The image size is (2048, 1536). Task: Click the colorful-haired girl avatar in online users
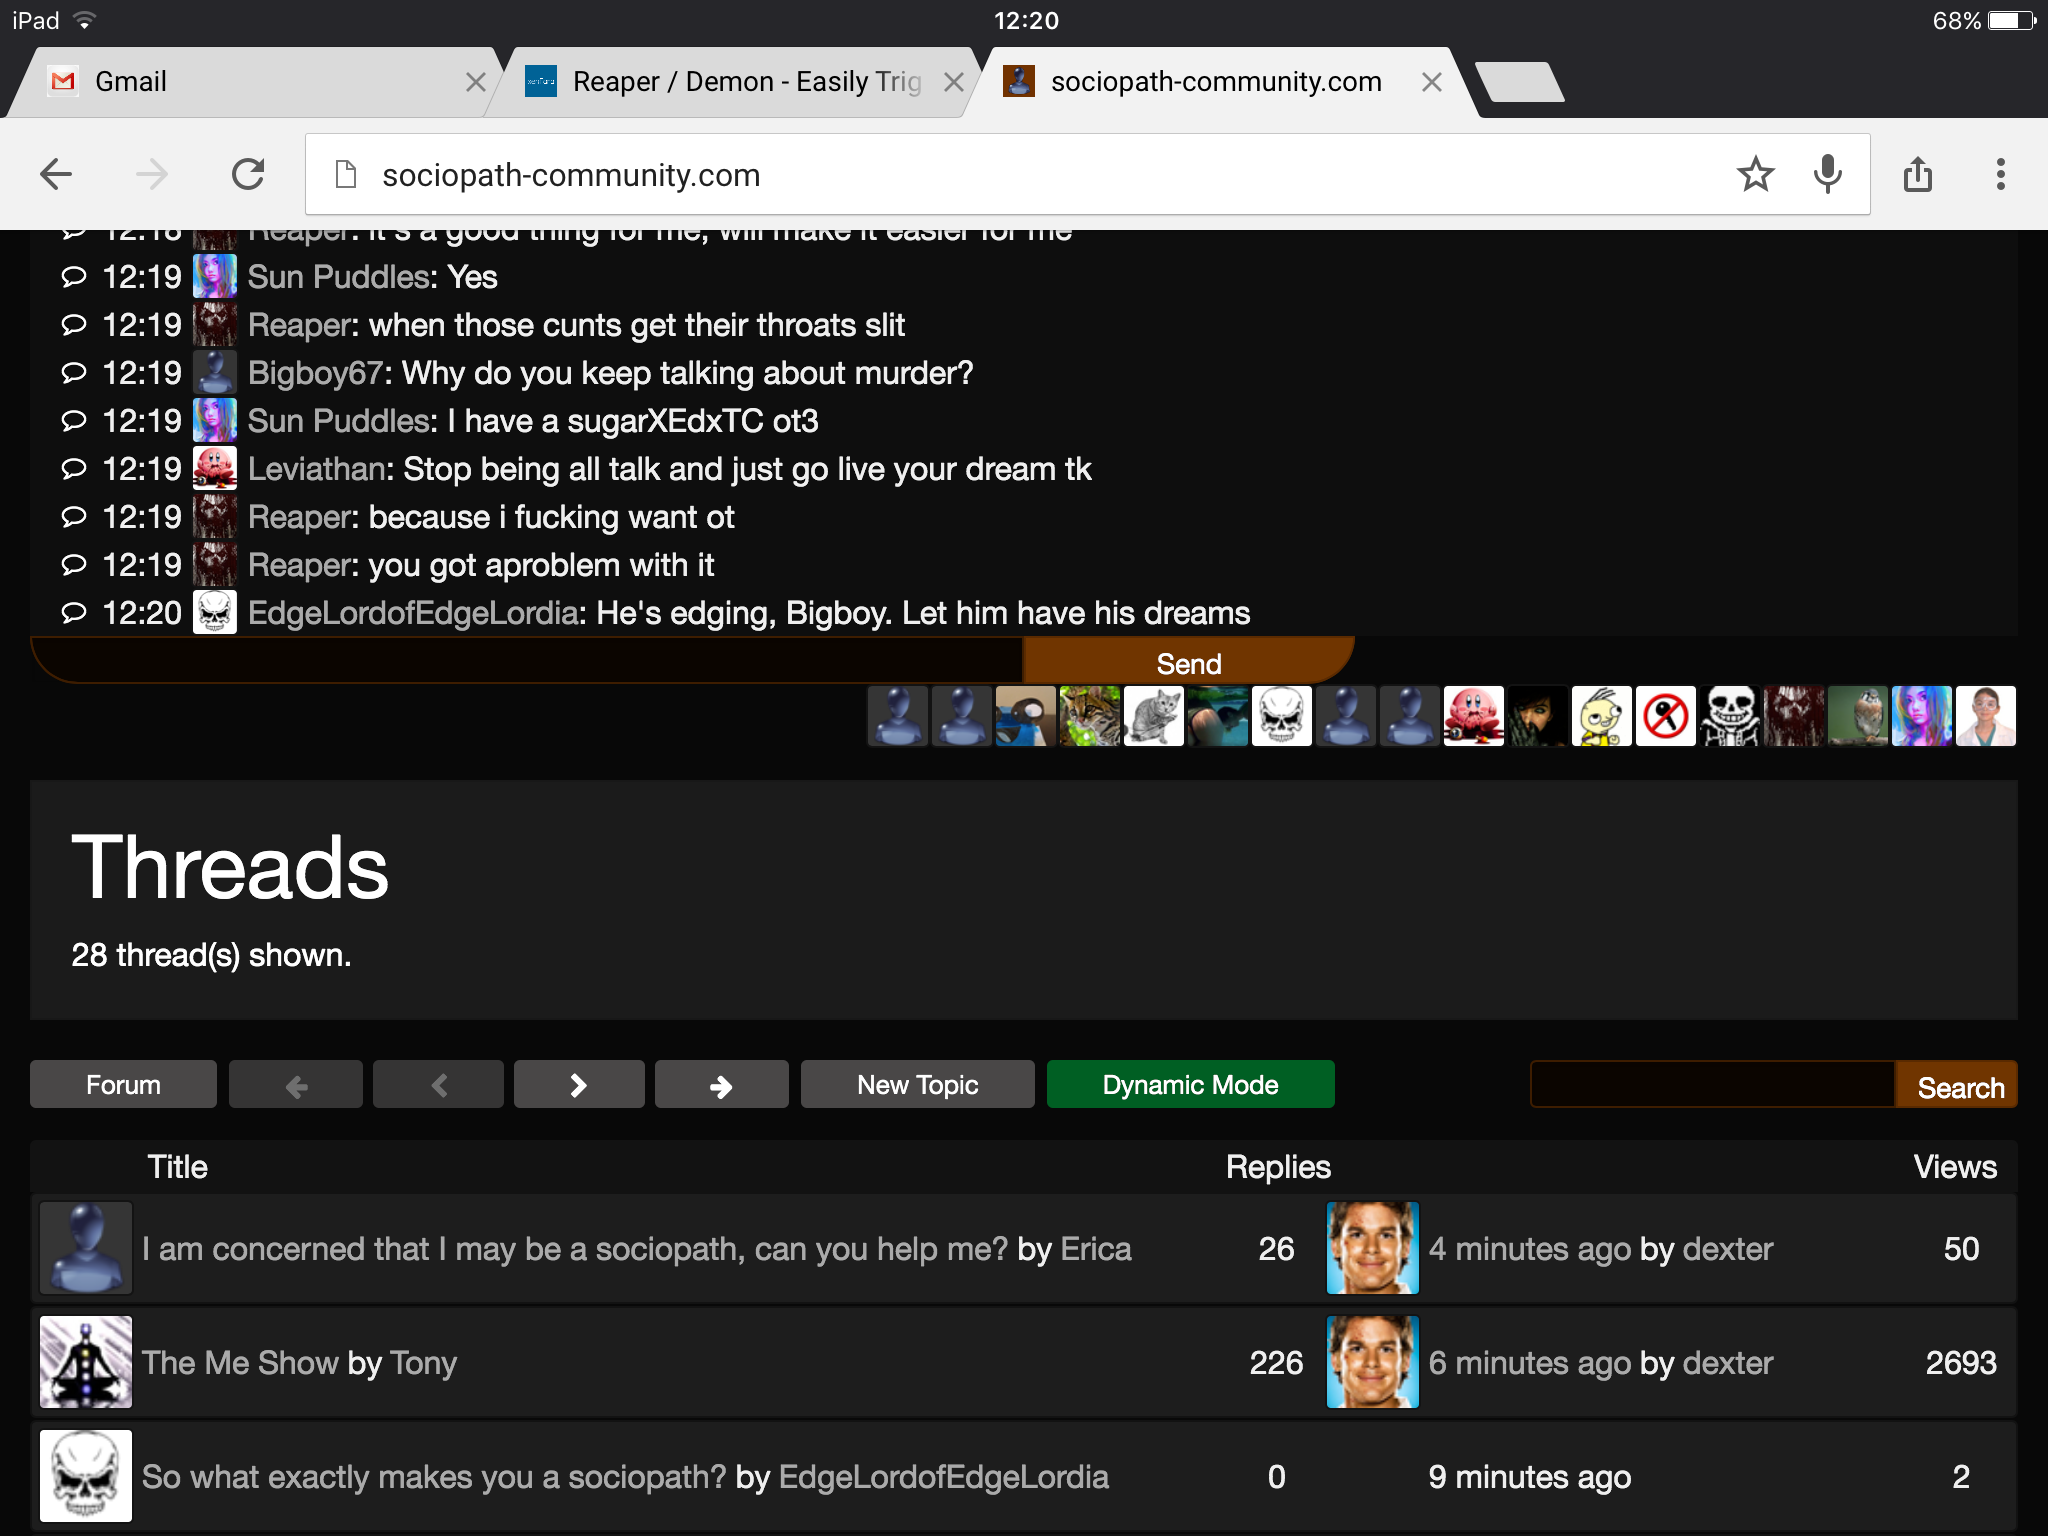tap(1921, 716)
